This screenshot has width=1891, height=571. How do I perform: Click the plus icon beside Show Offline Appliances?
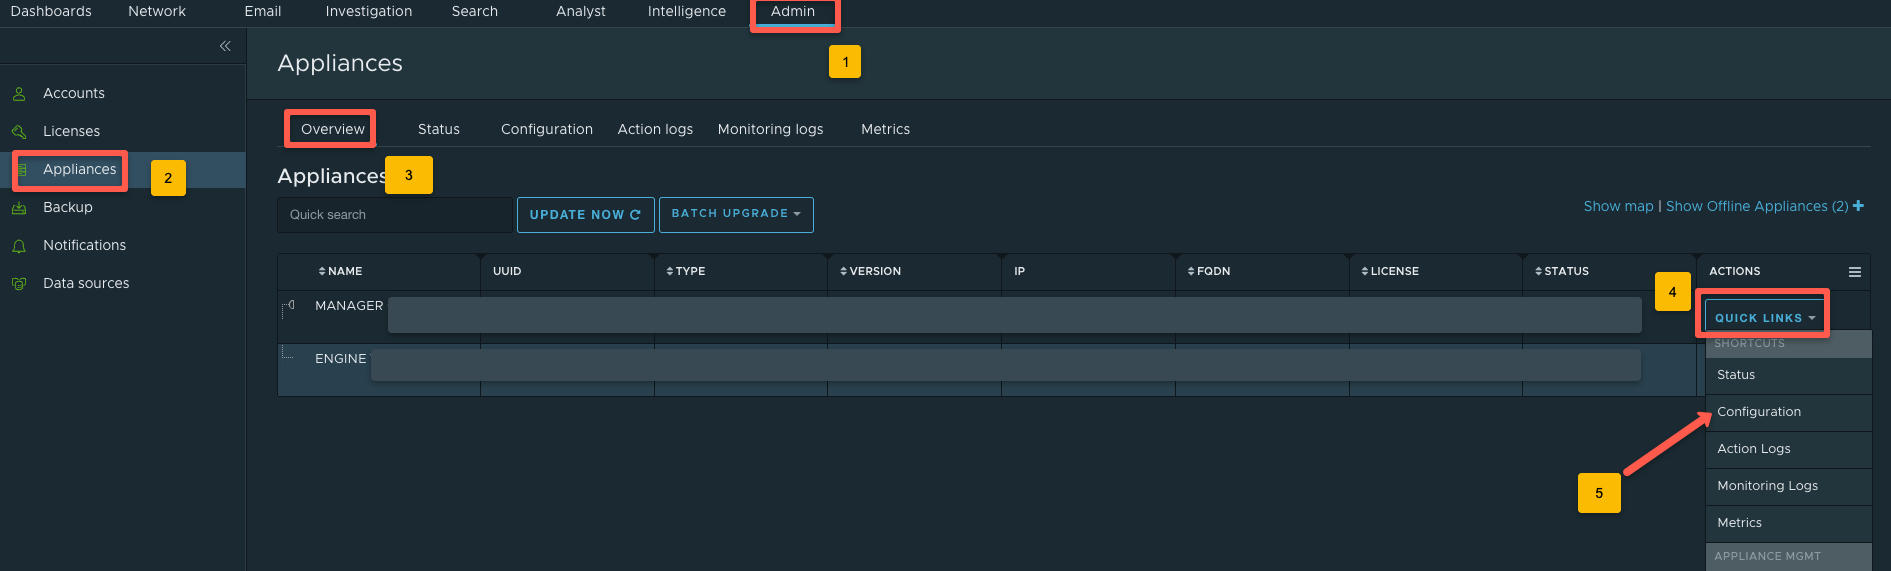click(1858, 206)
